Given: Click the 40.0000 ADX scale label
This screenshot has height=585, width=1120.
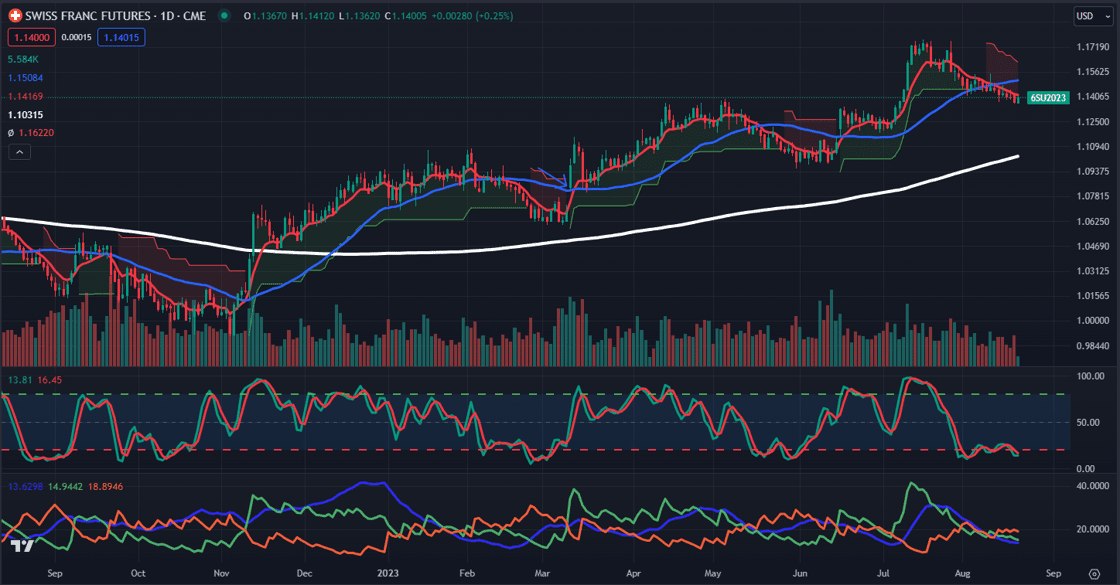Looking at the screenshot, I should click(1093, 486).
